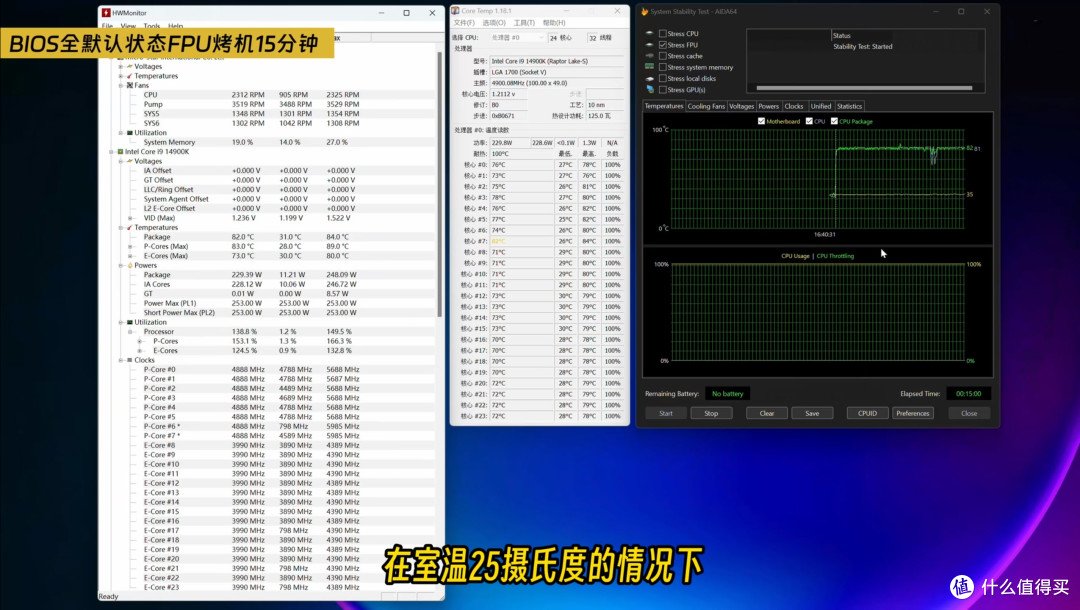The height and width of the screenshot is (610, 1080).
Task: Open the 工具(T) menu in Core Temp
Action: click(523, 23)
